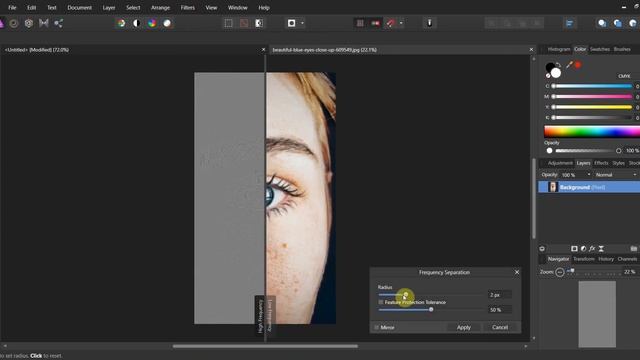Pick a color from the spectrum bar
The image size is (640, 360).
(592, 131)
